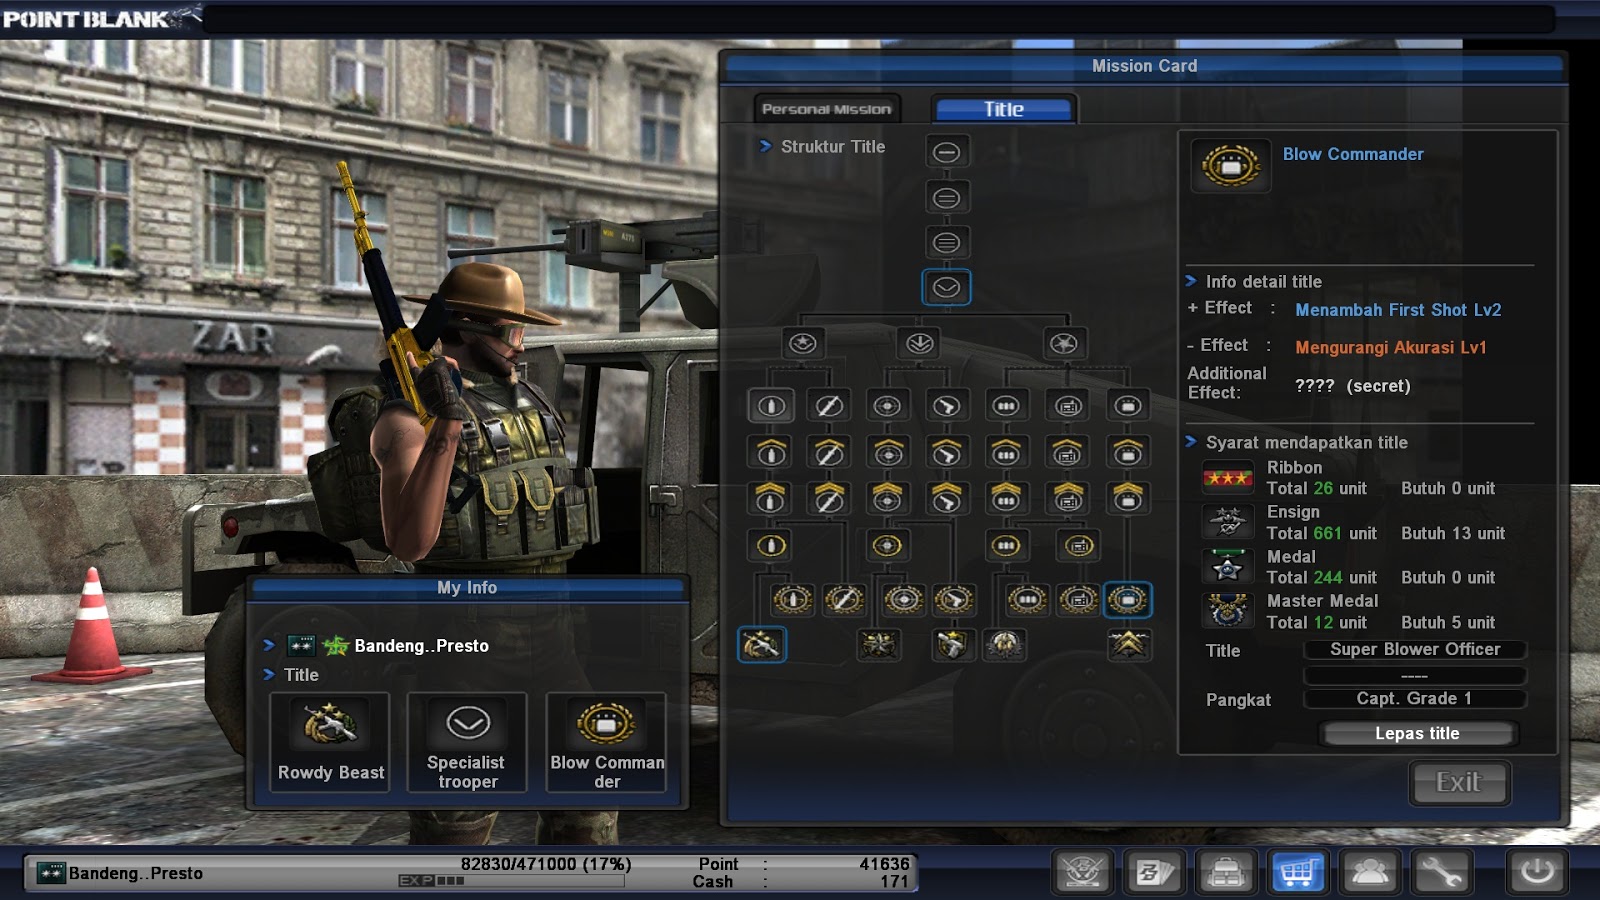Screen dimensions: 1600x900
Task: Click the Medal requirement icon
Action: 1227,567
